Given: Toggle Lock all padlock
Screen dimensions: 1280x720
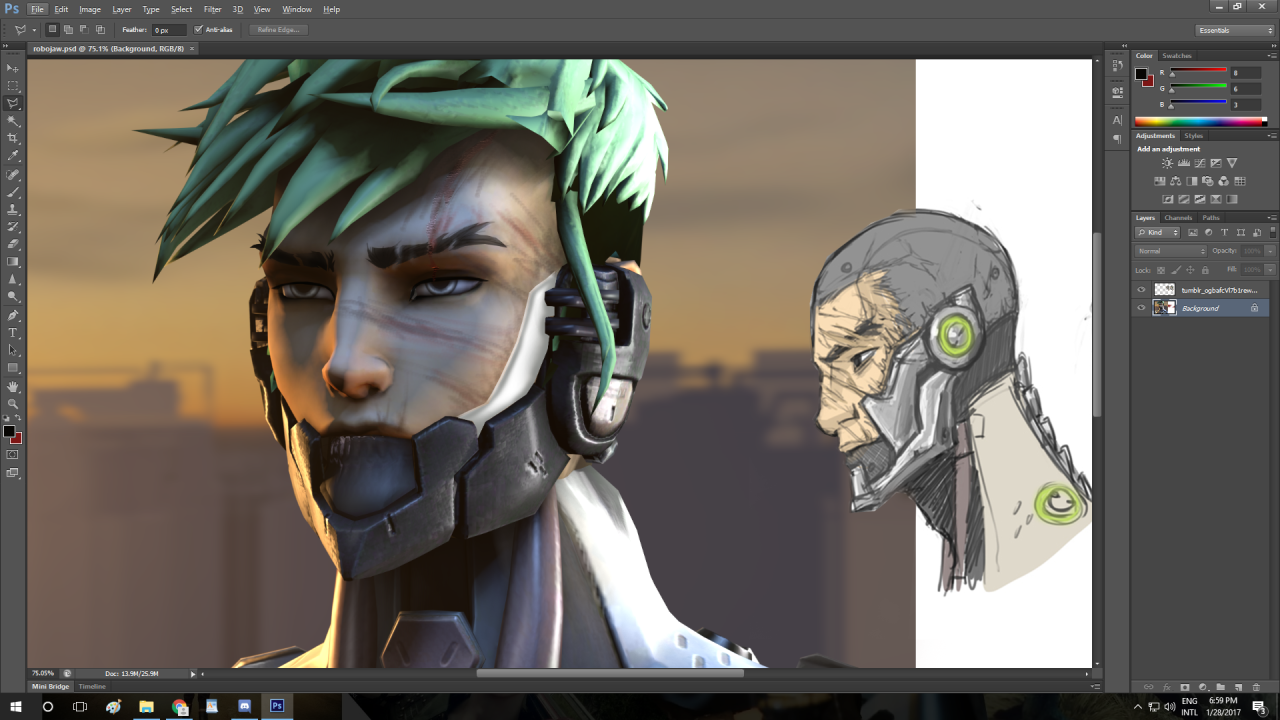Looking at the screenshot, I should (x=1205, y=270).
